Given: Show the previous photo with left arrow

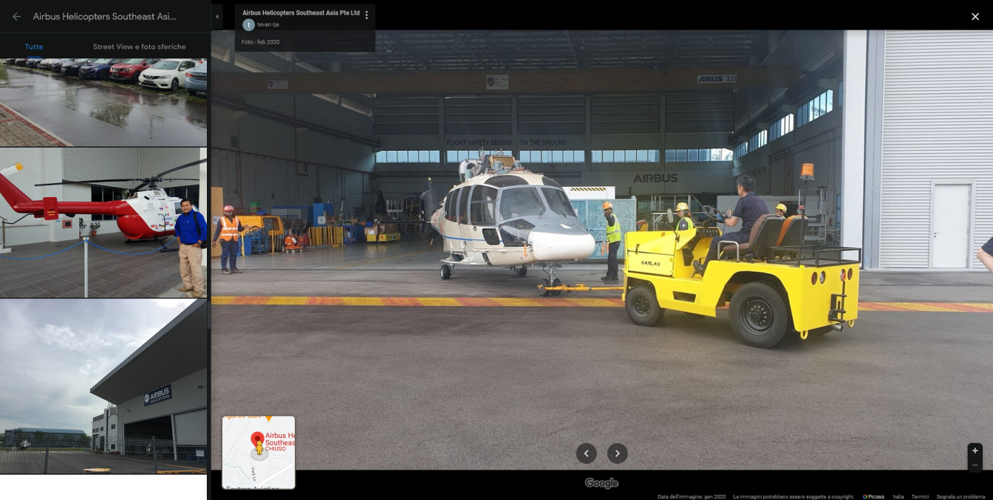Looking at the screenshot, I should 586,453.
